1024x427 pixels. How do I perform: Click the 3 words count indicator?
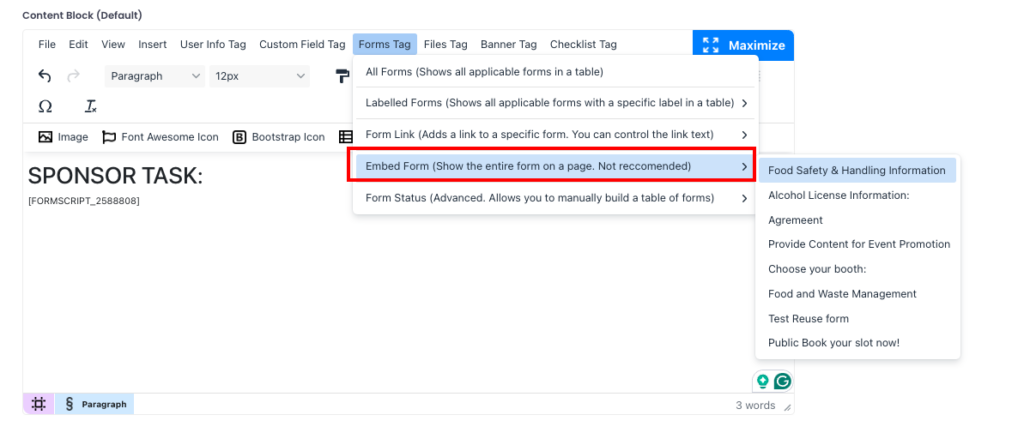(755, 405)
